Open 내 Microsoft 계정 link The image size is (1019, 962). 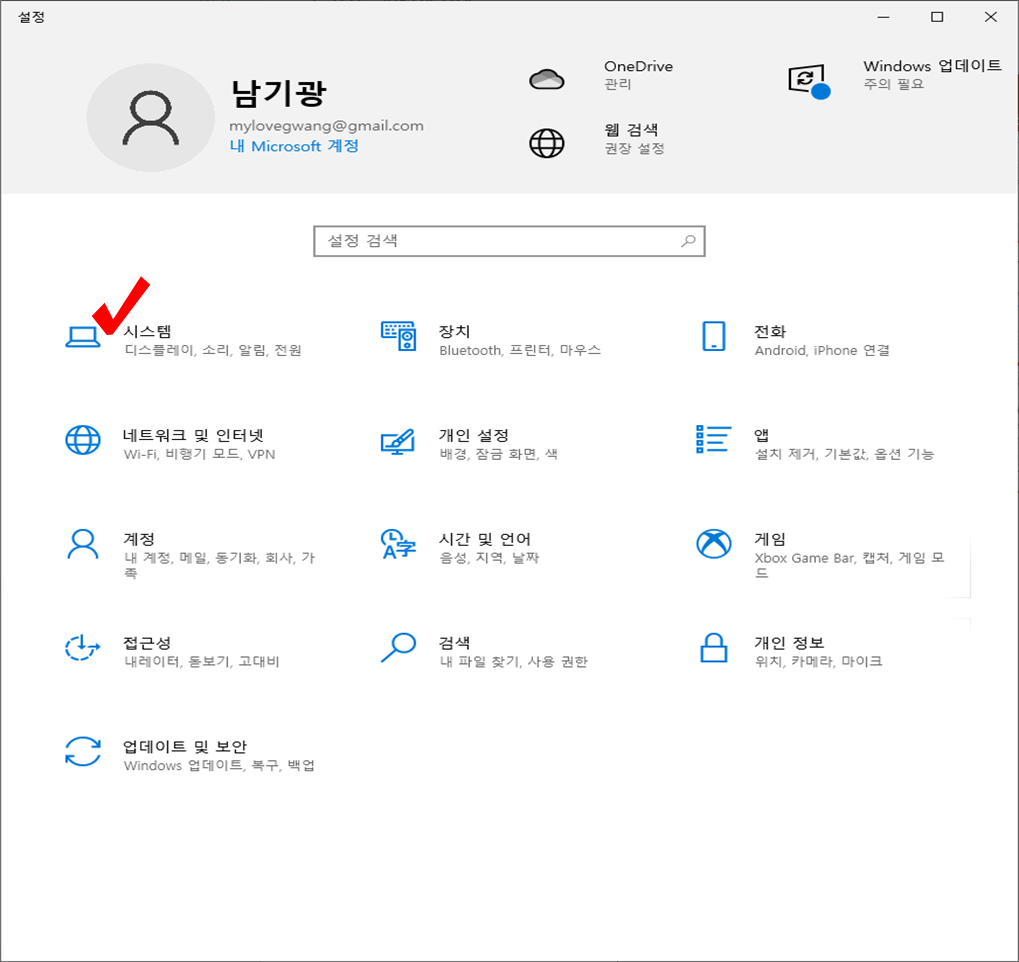(294, 146)
